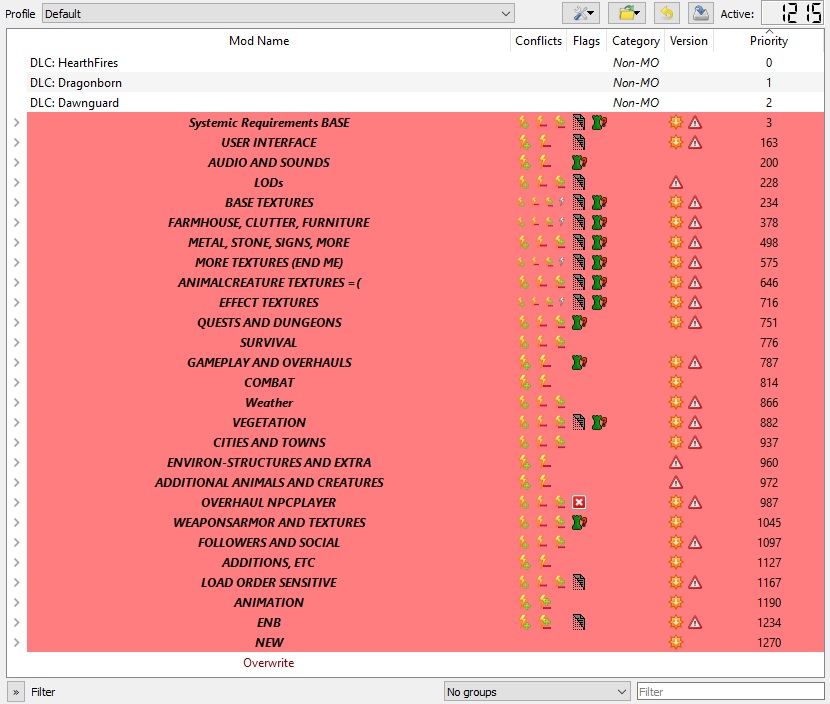Sort by Conflicts column header
830x704 pixels.
(x=538, y=41)
